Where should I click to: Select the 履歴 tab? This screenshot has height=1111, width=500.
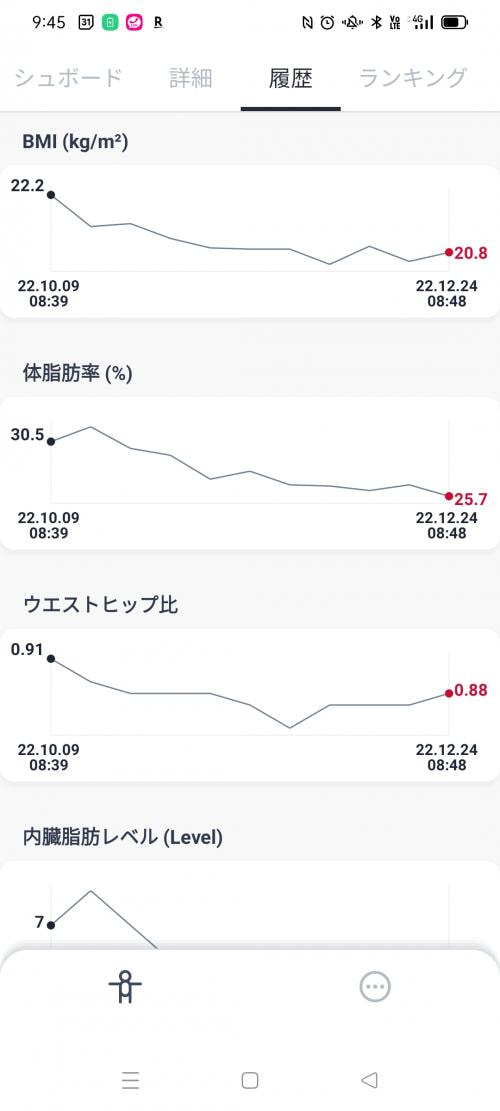[x=290, y=77]
